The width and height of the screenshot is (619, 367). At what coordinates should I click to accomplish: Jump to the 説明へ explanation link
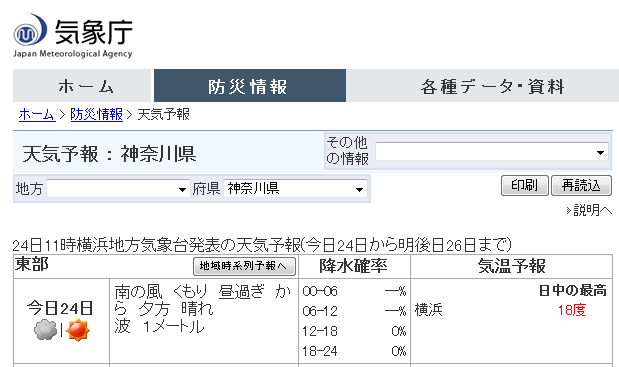pyautogui.click(x=593, y=210)
